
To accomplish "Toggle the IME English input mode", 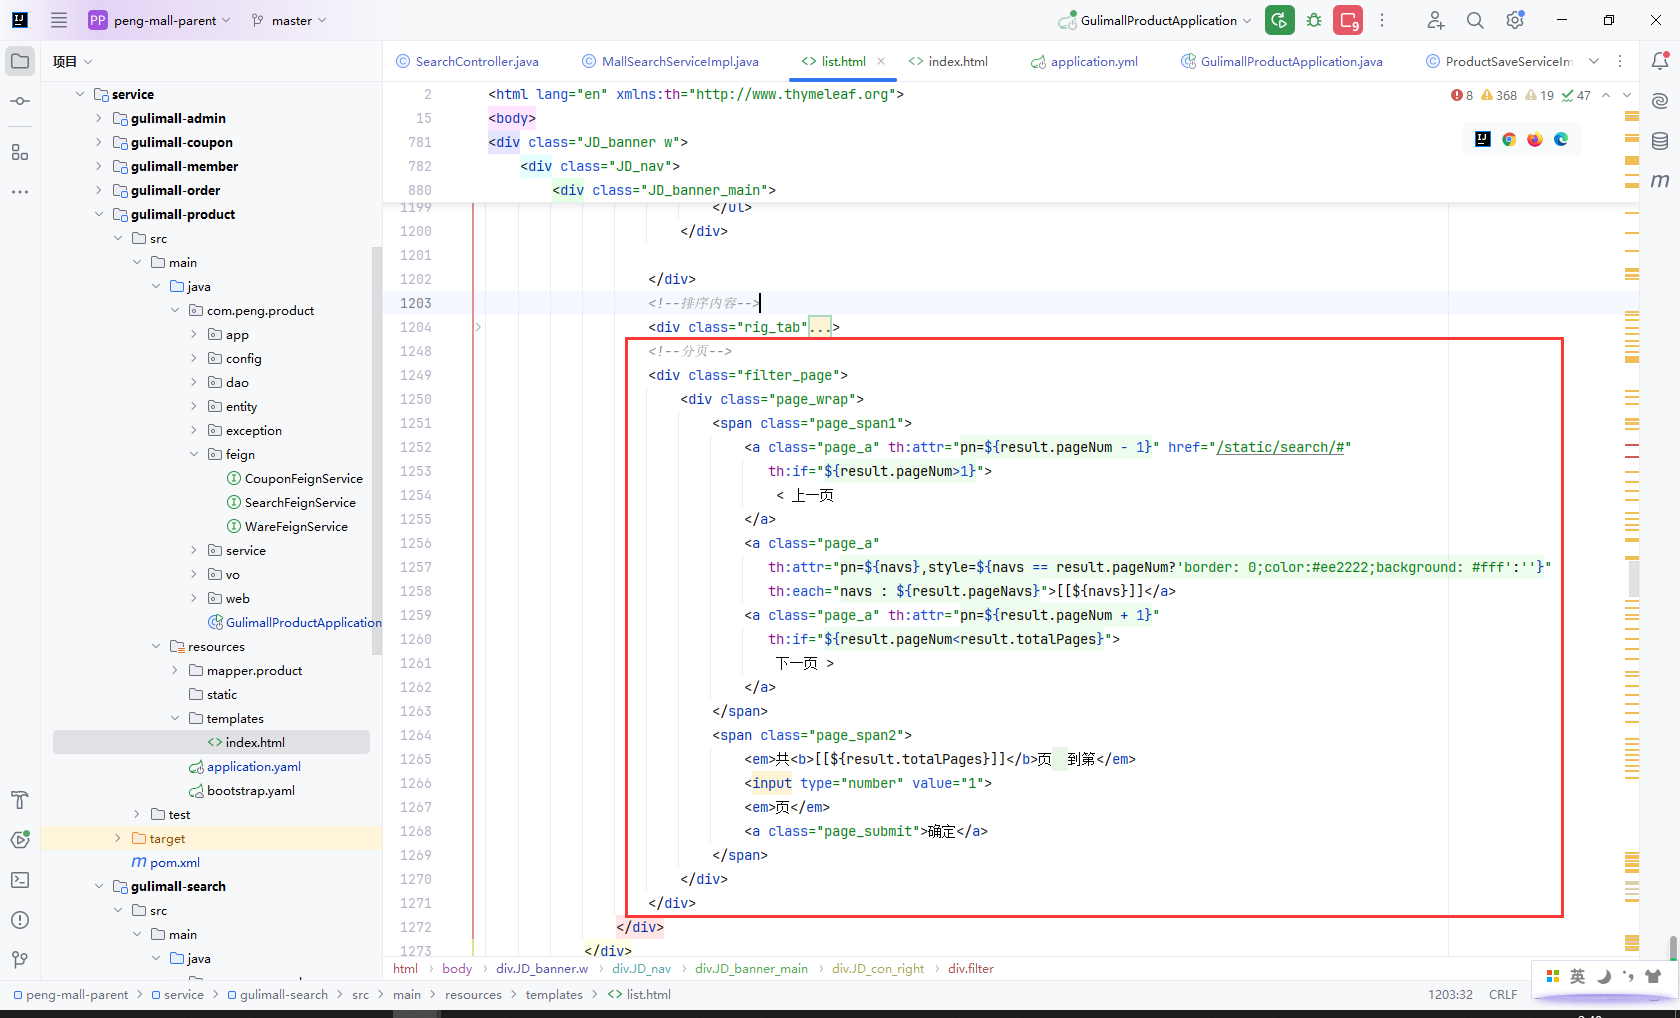I will (1577, 976).
